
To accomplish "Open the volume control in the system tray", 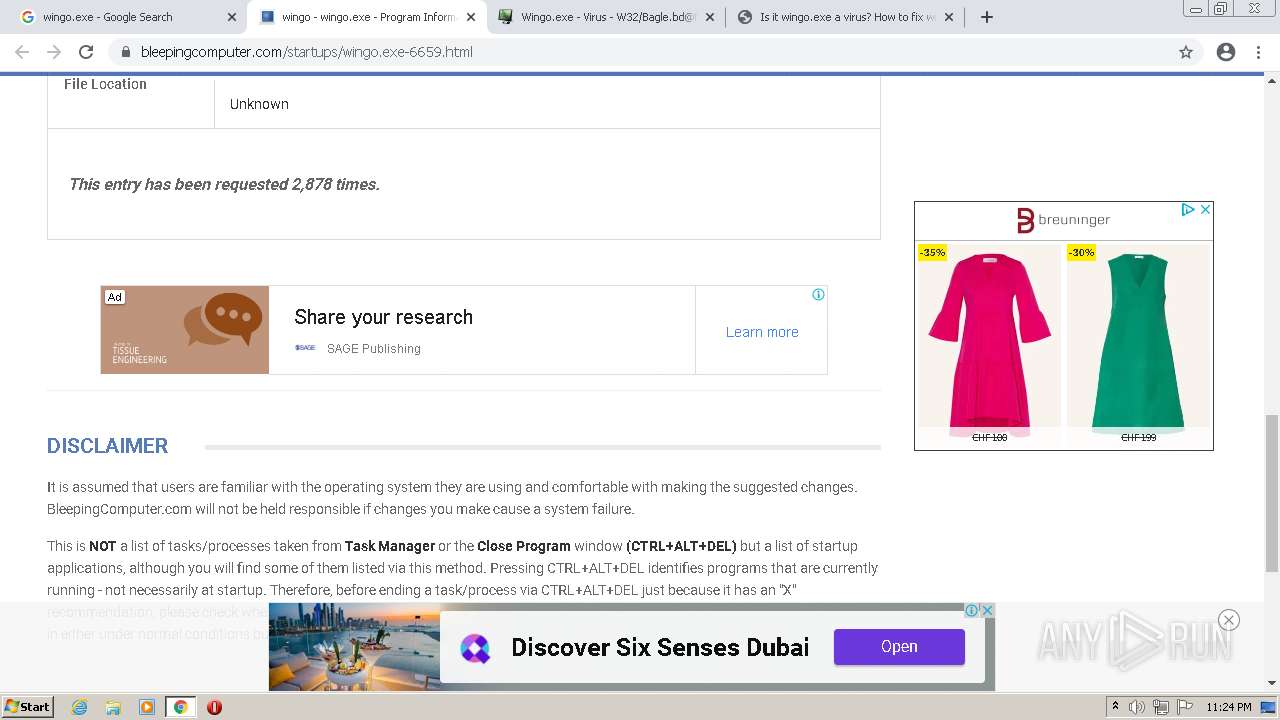I will pyautogui.click(x=1137, y=707).
